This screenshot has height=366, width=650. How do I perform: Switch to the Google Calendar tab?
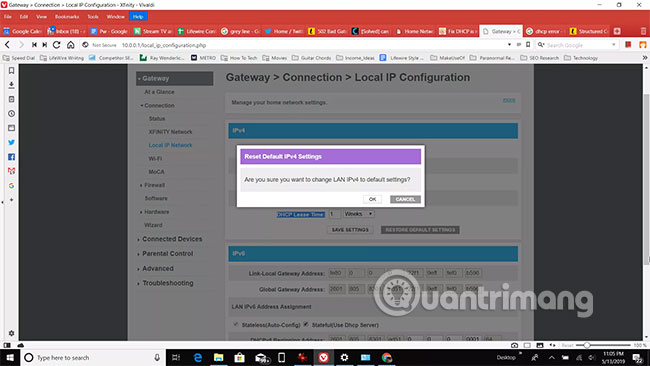coord(22,31)
